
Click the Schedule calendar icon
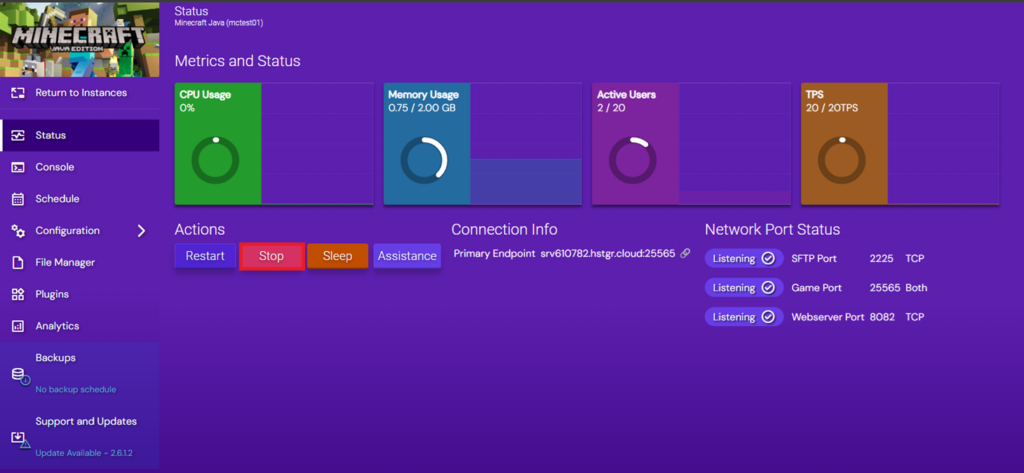pyautogui.click(x=18, y=199)
